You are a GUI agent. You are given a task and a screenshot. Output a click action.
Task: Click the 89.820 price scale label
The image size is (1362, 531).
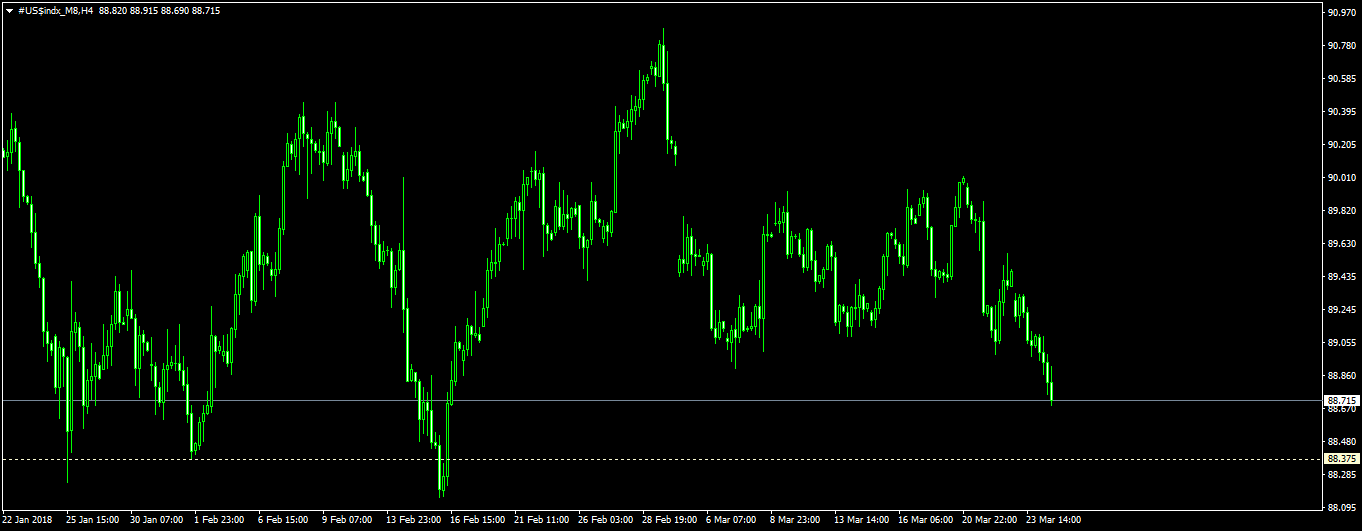click(1340, 211)
